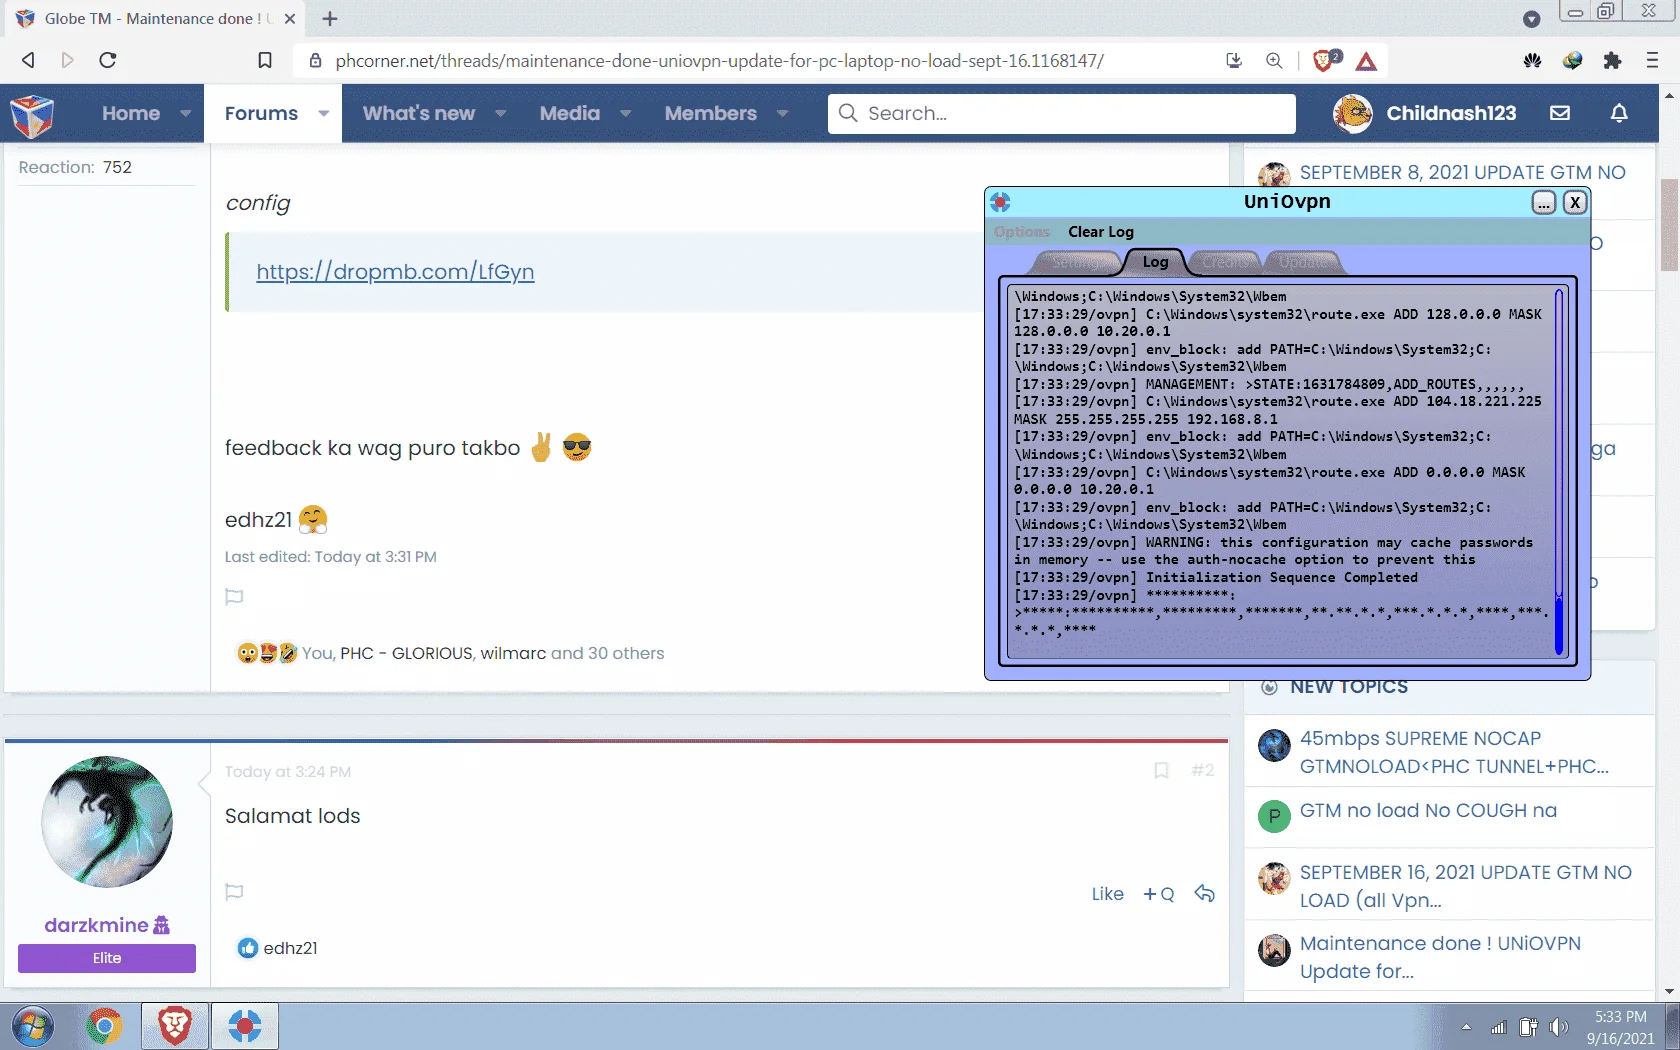This screenshot has width=1680, height=1050.
Task: Open the forum alerts bell
Action: [1619, 113]
